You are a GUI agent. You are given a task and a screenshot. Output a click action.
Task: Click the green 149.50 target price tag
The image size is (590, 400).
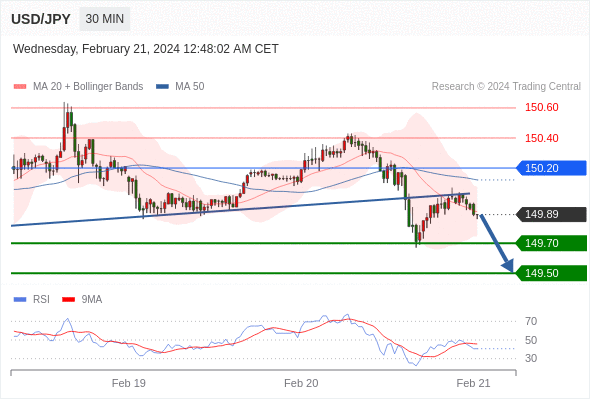pyautogui.click(x=551, y=273)
